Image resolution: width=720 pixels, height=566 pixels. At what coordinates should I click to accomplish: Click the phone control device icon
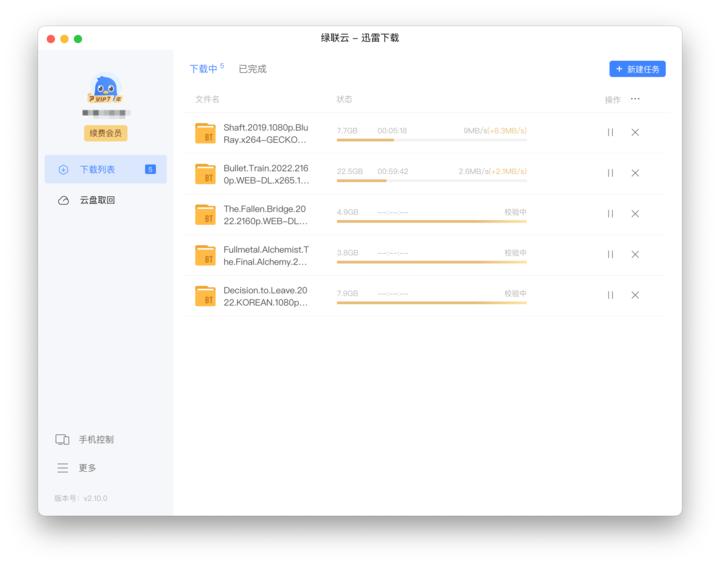(x=62, y=439)
